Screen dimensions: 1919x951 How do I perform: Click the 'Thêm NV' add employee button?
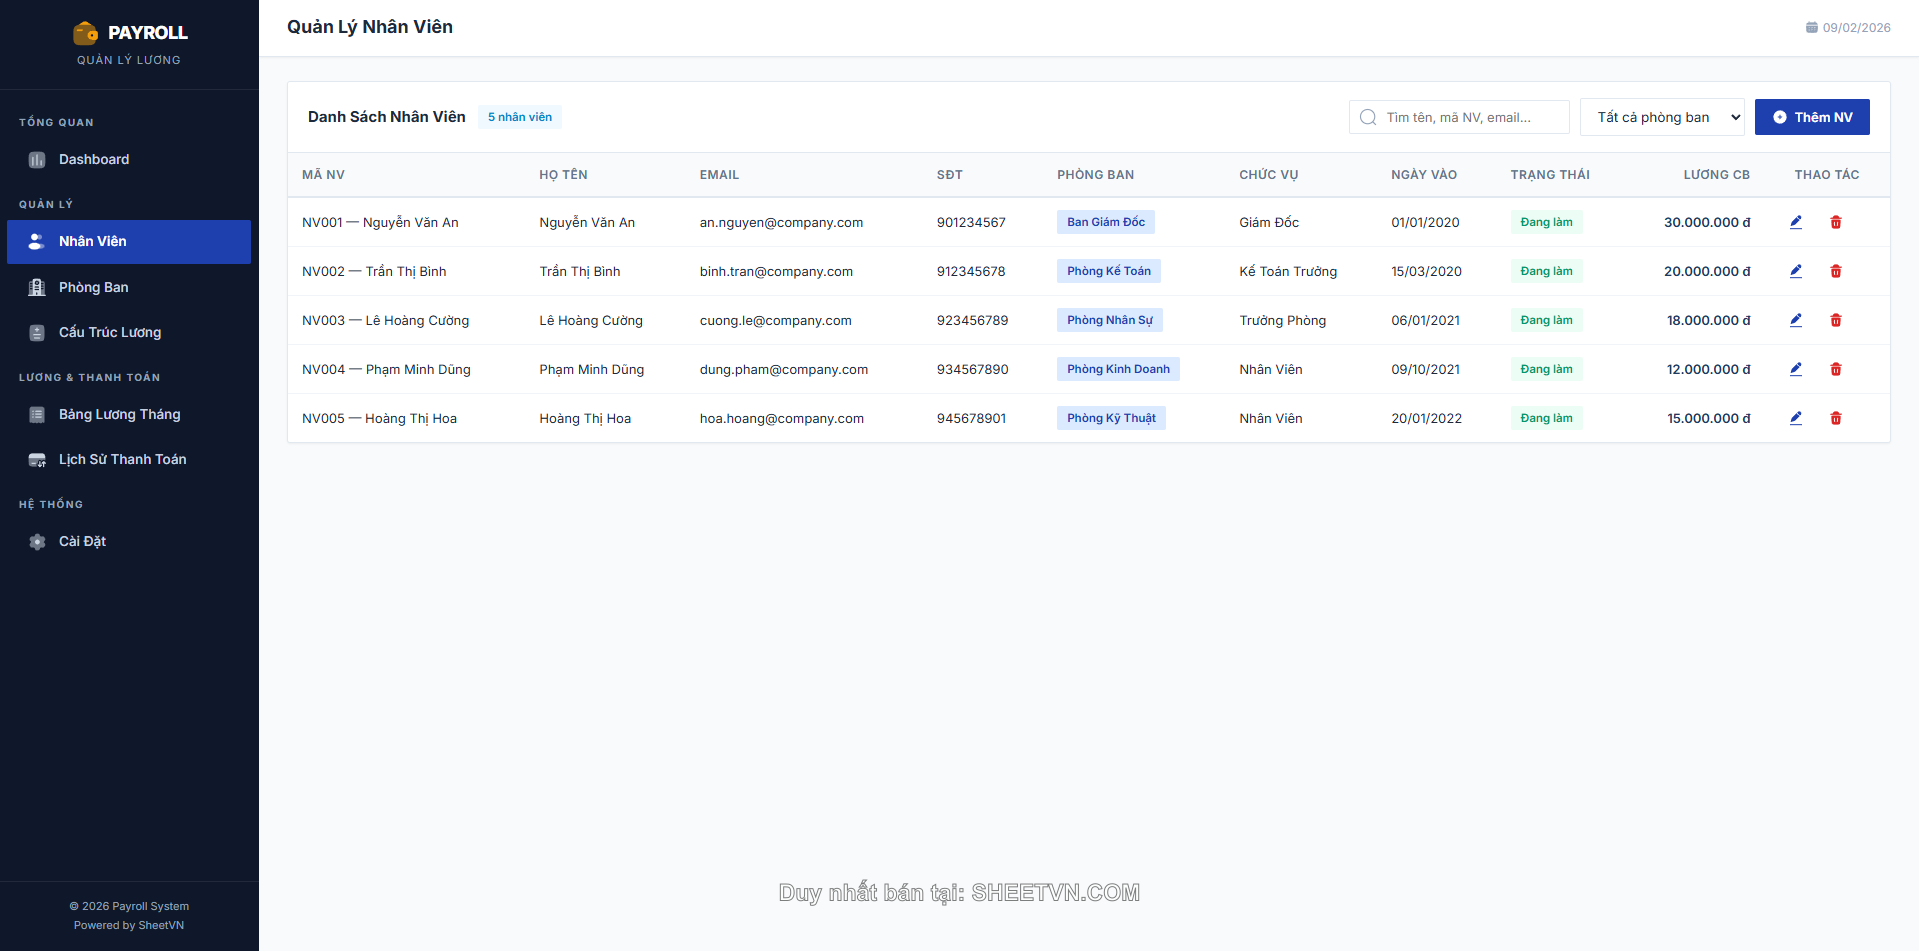coord(1811,117)
